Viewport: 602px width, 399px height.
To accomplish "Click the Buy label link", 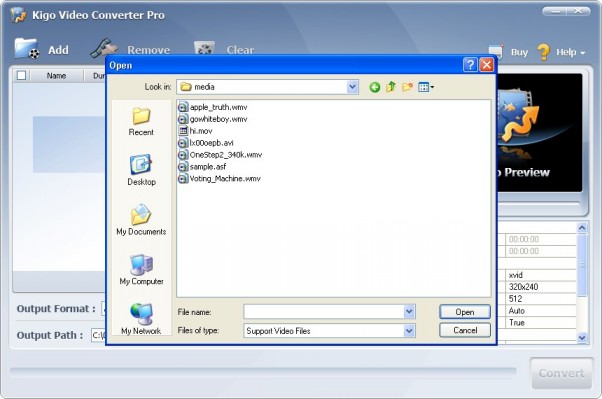I will (519, 52).
